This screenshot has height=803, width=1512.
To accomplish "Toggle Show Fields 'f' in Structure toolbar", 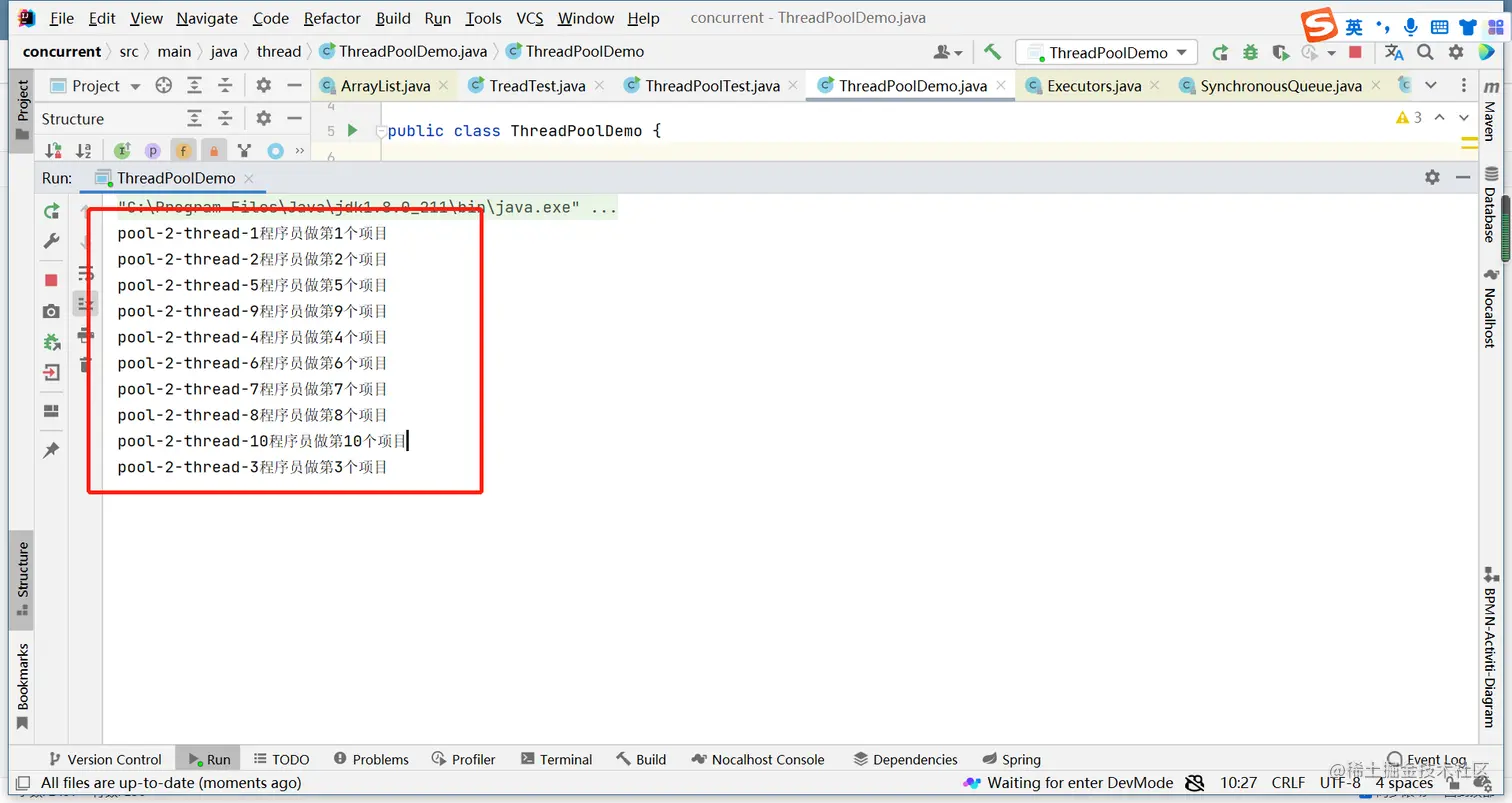I will pyautogui.click(x=183, y=151).
